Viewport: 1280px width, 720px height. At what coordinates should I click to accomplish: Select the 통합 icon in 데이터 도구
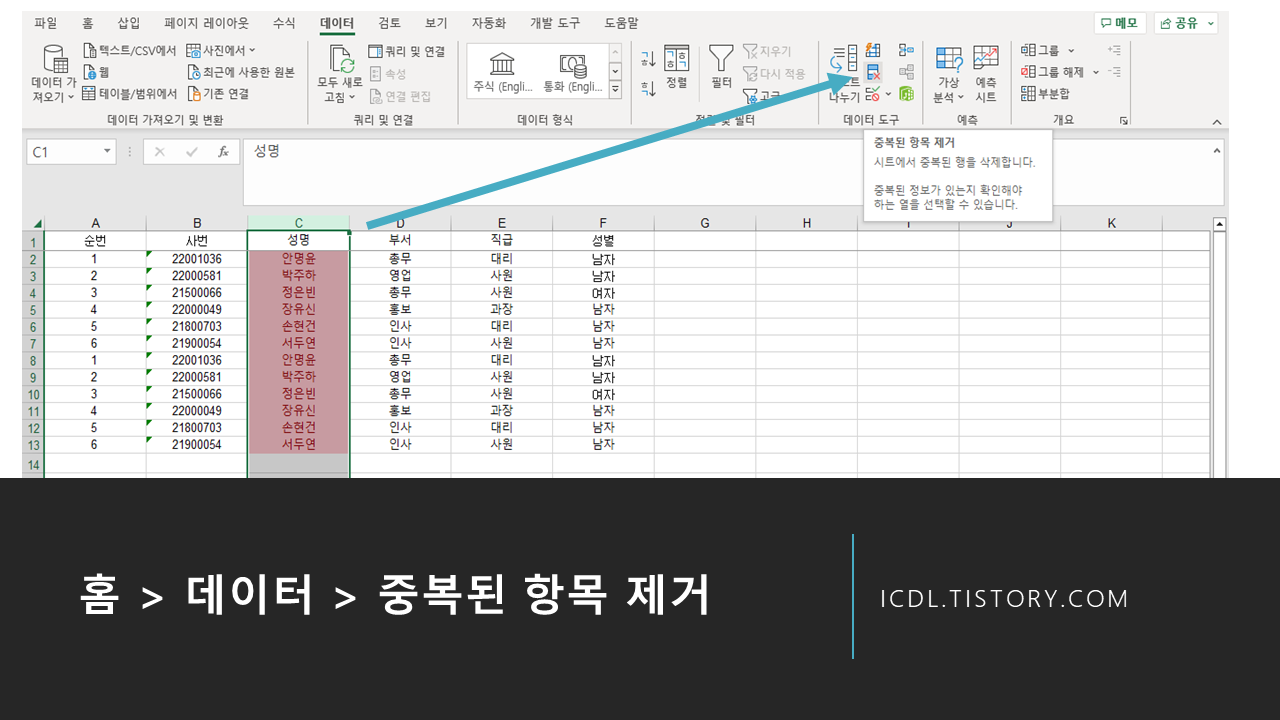click(906, 49)
